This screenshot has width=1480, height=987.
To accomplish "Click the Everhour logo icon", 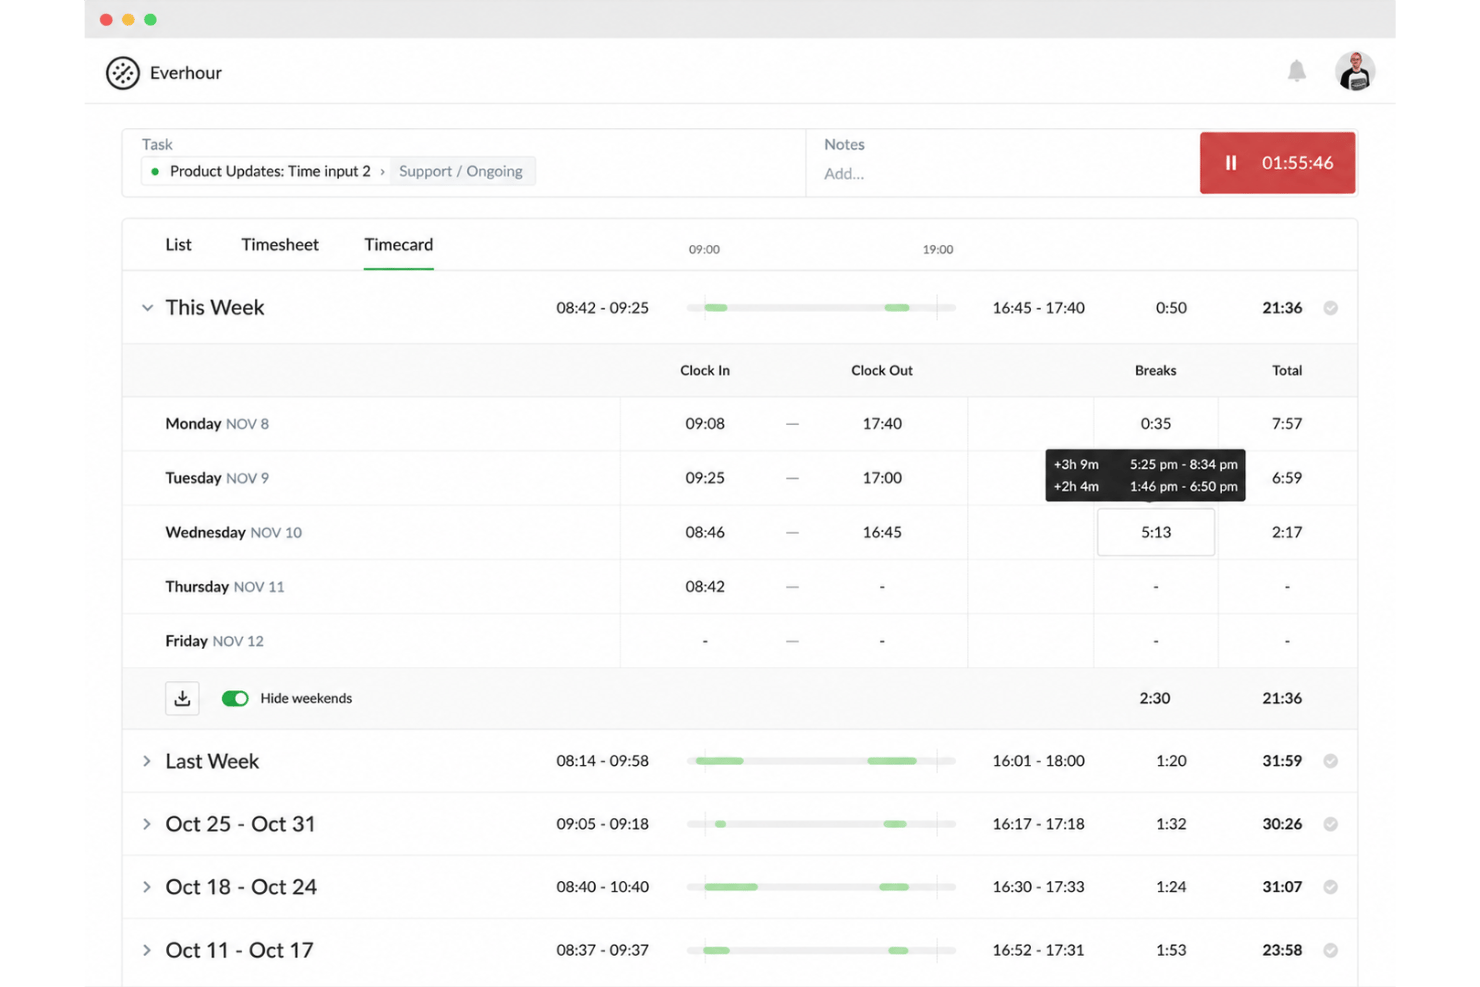I will pos(123,73).
